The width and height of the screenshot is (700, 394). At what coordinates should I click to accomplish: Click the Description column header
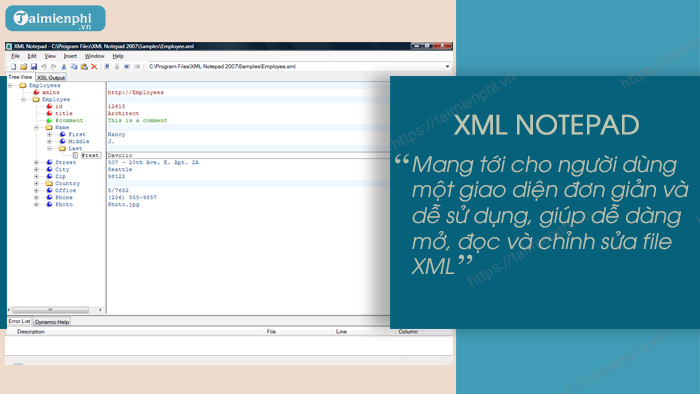(x=31, y=332)
